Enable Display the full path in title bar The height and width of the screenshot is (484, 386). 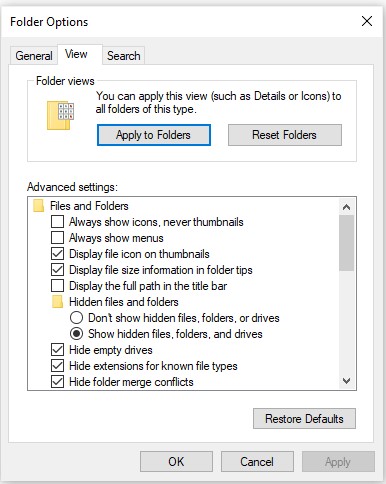(x=57, y=286)
